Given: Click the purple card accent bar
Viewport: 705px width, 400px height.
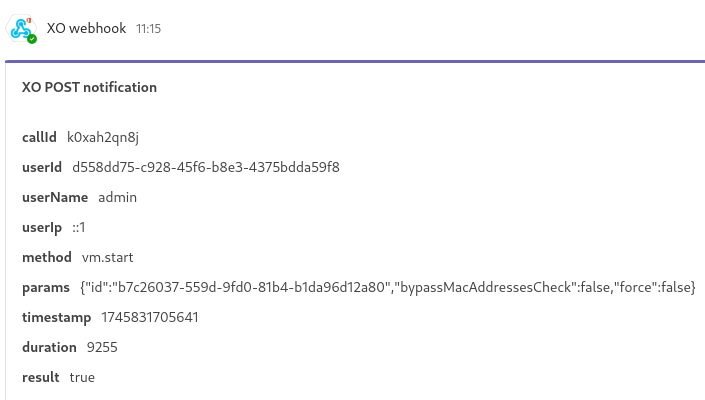Looking at the screenshot, I should [x=355, y=61].
